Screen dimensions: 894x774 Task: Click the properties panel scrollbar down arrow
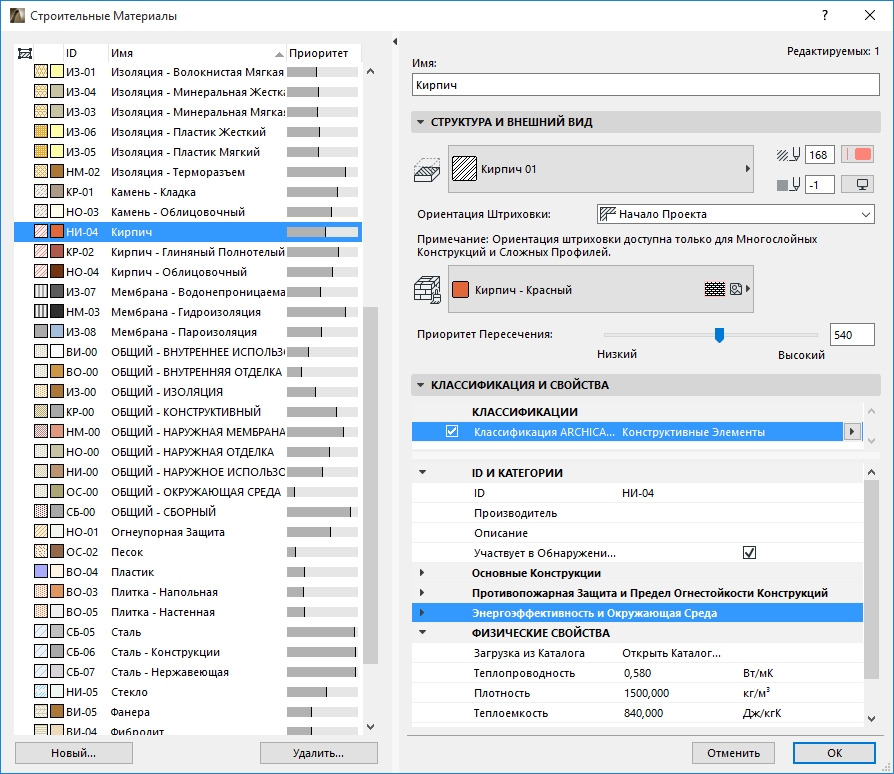click(871, 719)
